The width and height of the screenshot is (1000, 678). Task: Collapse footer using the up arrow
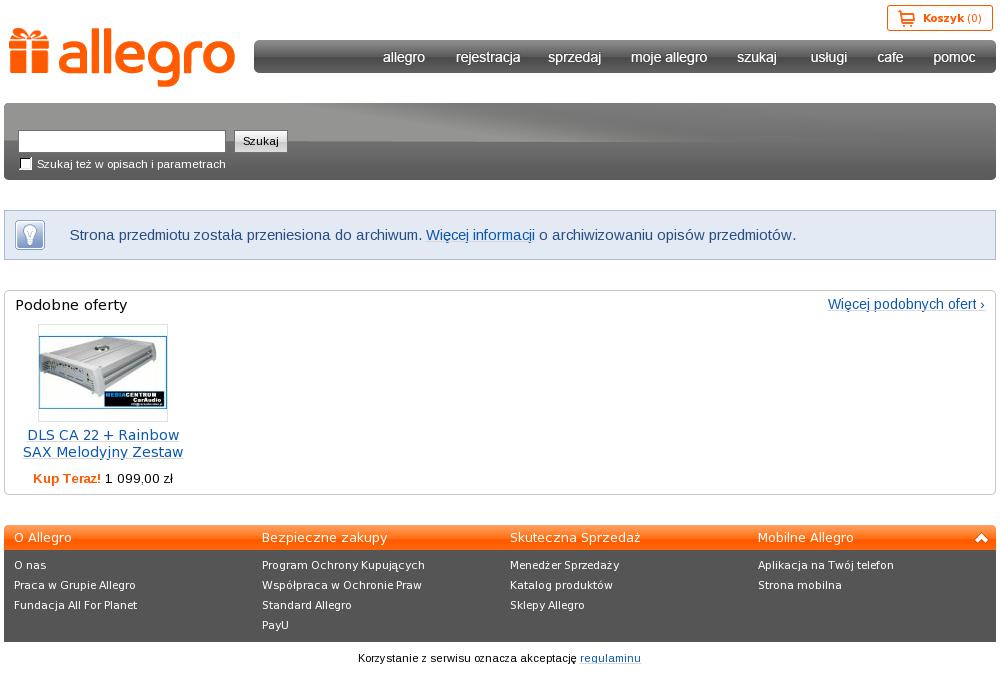point(981,538)
